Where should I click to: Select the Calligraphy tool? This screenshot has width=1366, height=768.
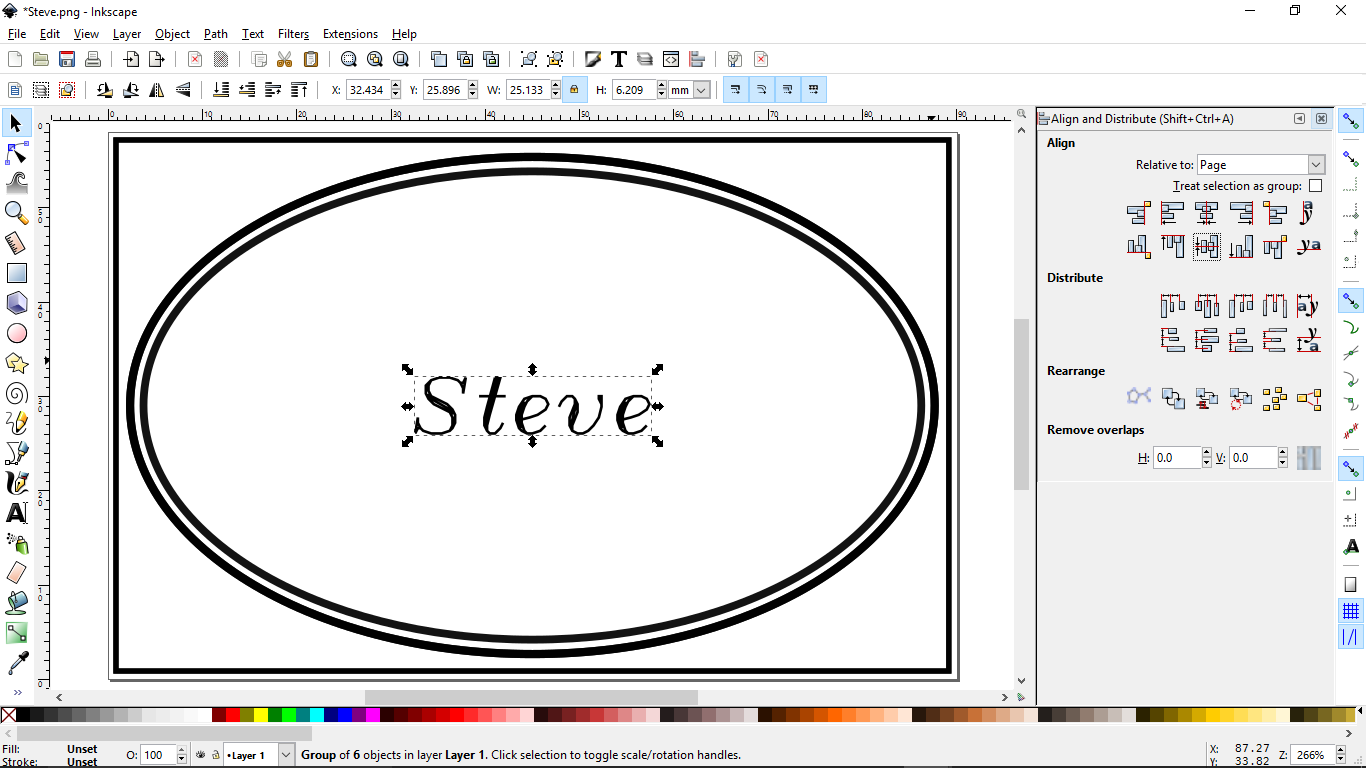click(x=15, y=484)
